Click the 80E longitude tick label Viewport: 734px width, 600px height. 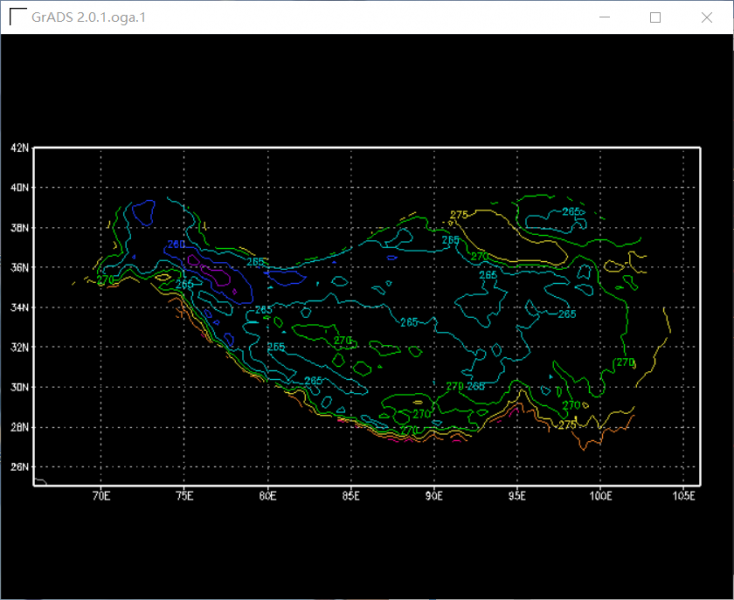tap(267, 495)
